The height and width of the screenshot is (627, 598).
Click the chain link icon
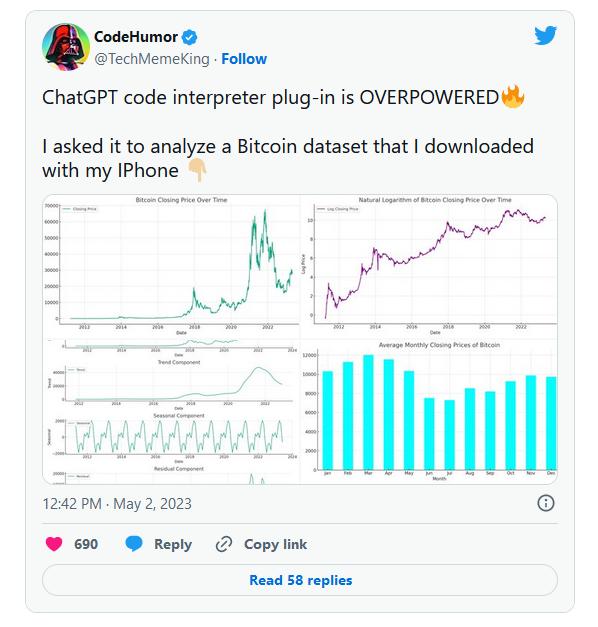pyautogui.click(x=224, y=544)
